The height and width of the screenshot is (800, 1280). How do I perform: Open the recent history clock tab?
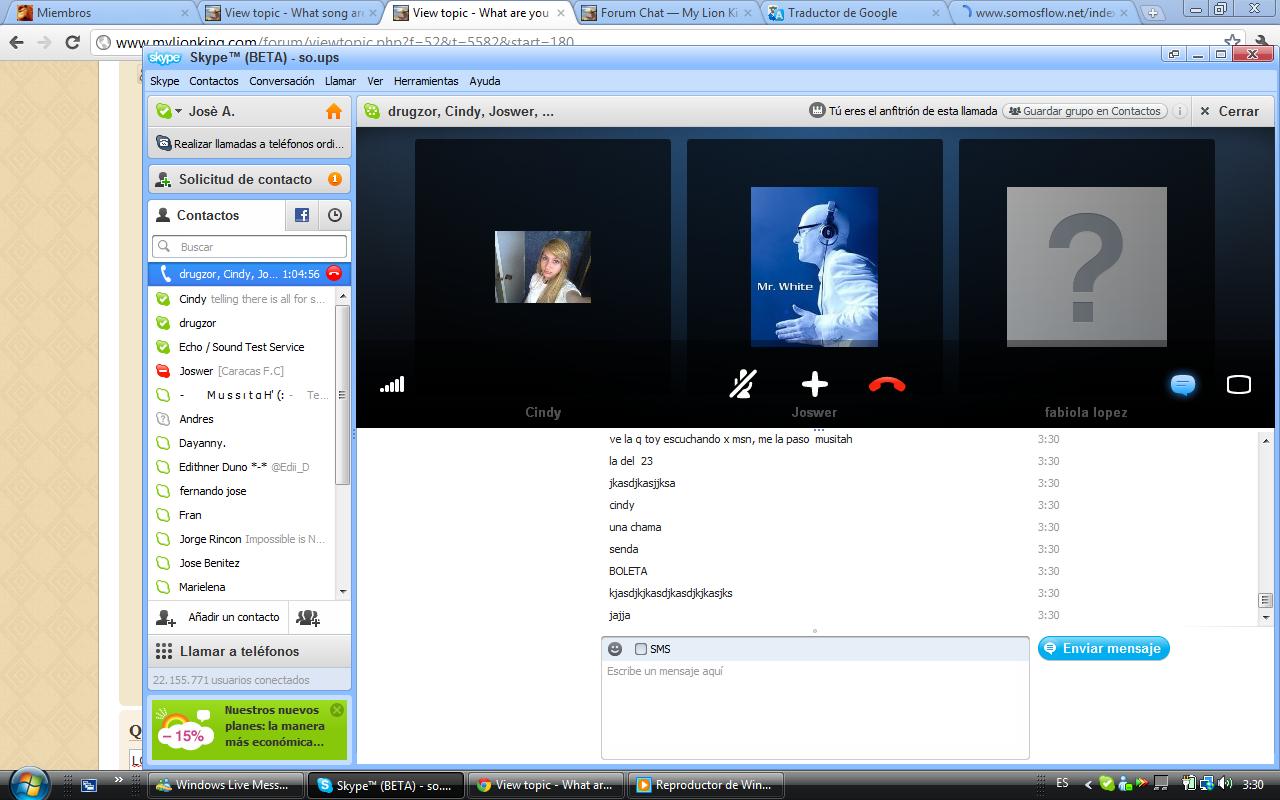334,215
